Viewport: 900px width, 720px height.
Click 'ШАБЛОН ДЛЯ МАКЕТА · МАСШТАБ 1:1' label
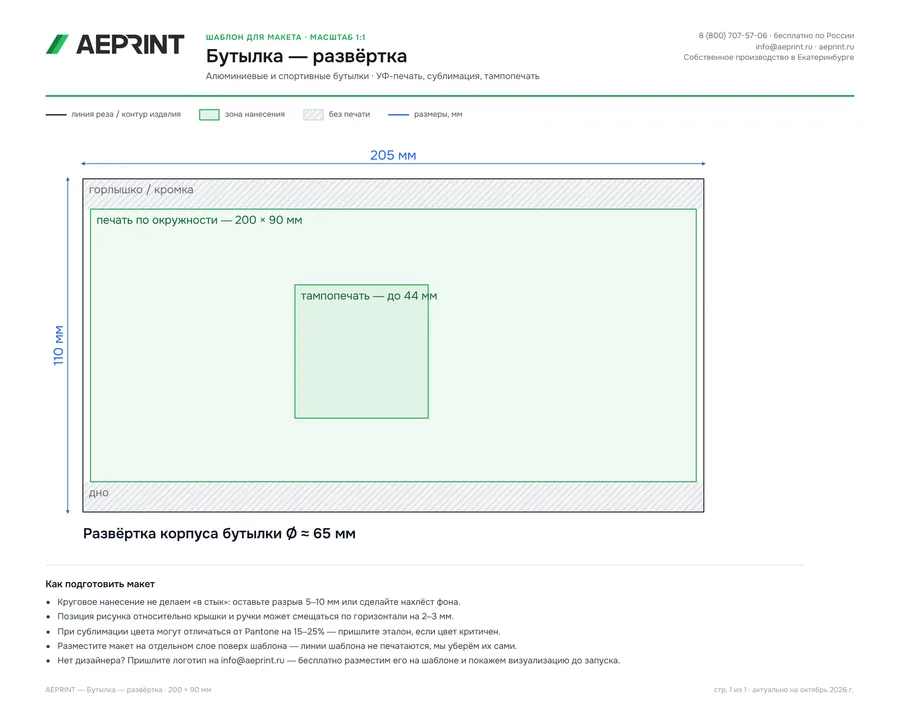285,37
